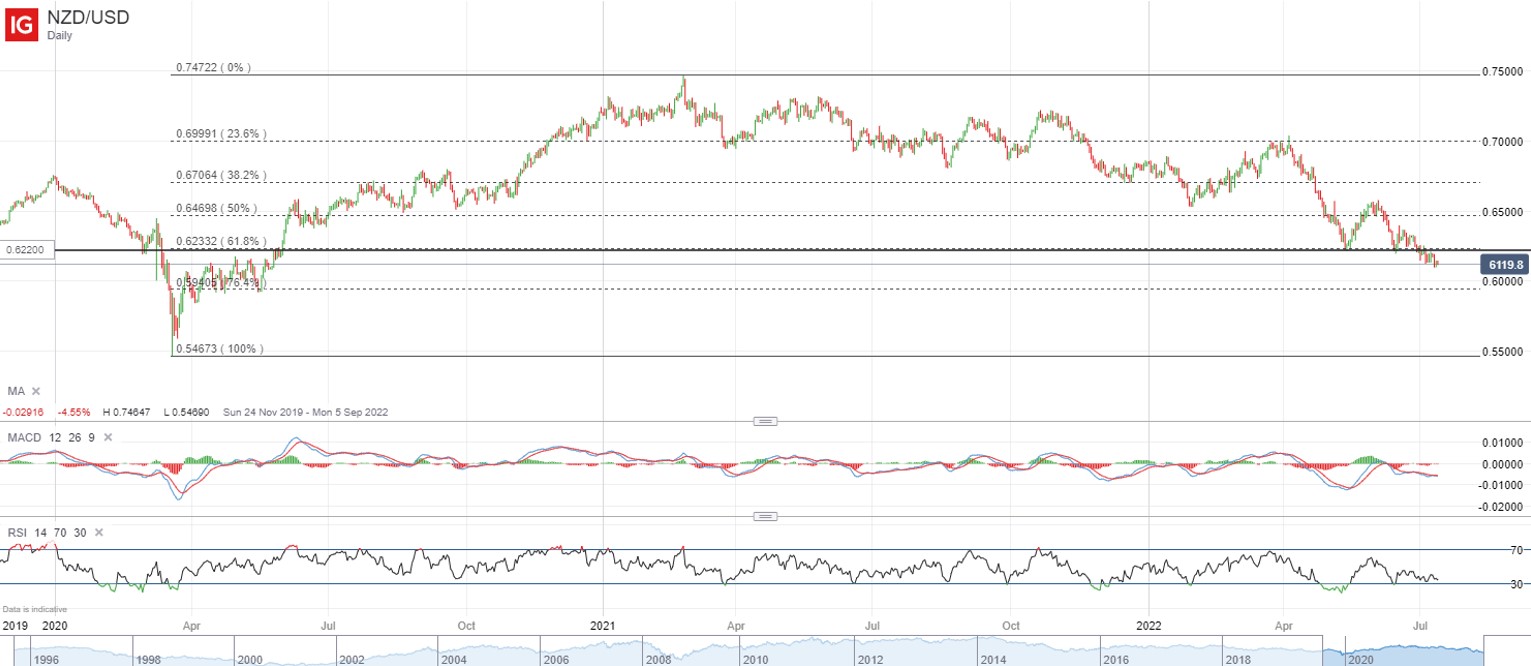Click the 6119.8 current price tag
Viewport: 1531px width, 666px height.
tap(1504, 265)
